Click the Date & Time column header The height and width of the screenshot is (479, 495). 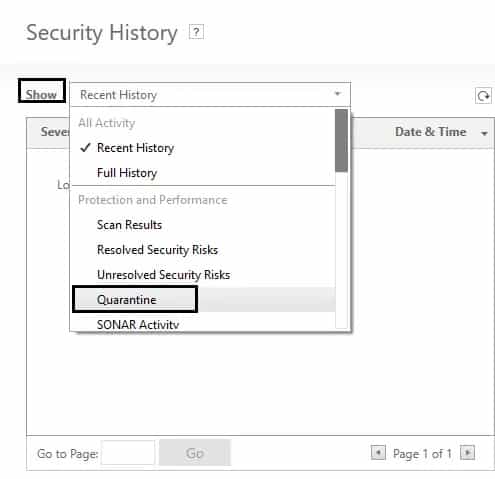tap(430, 132)
